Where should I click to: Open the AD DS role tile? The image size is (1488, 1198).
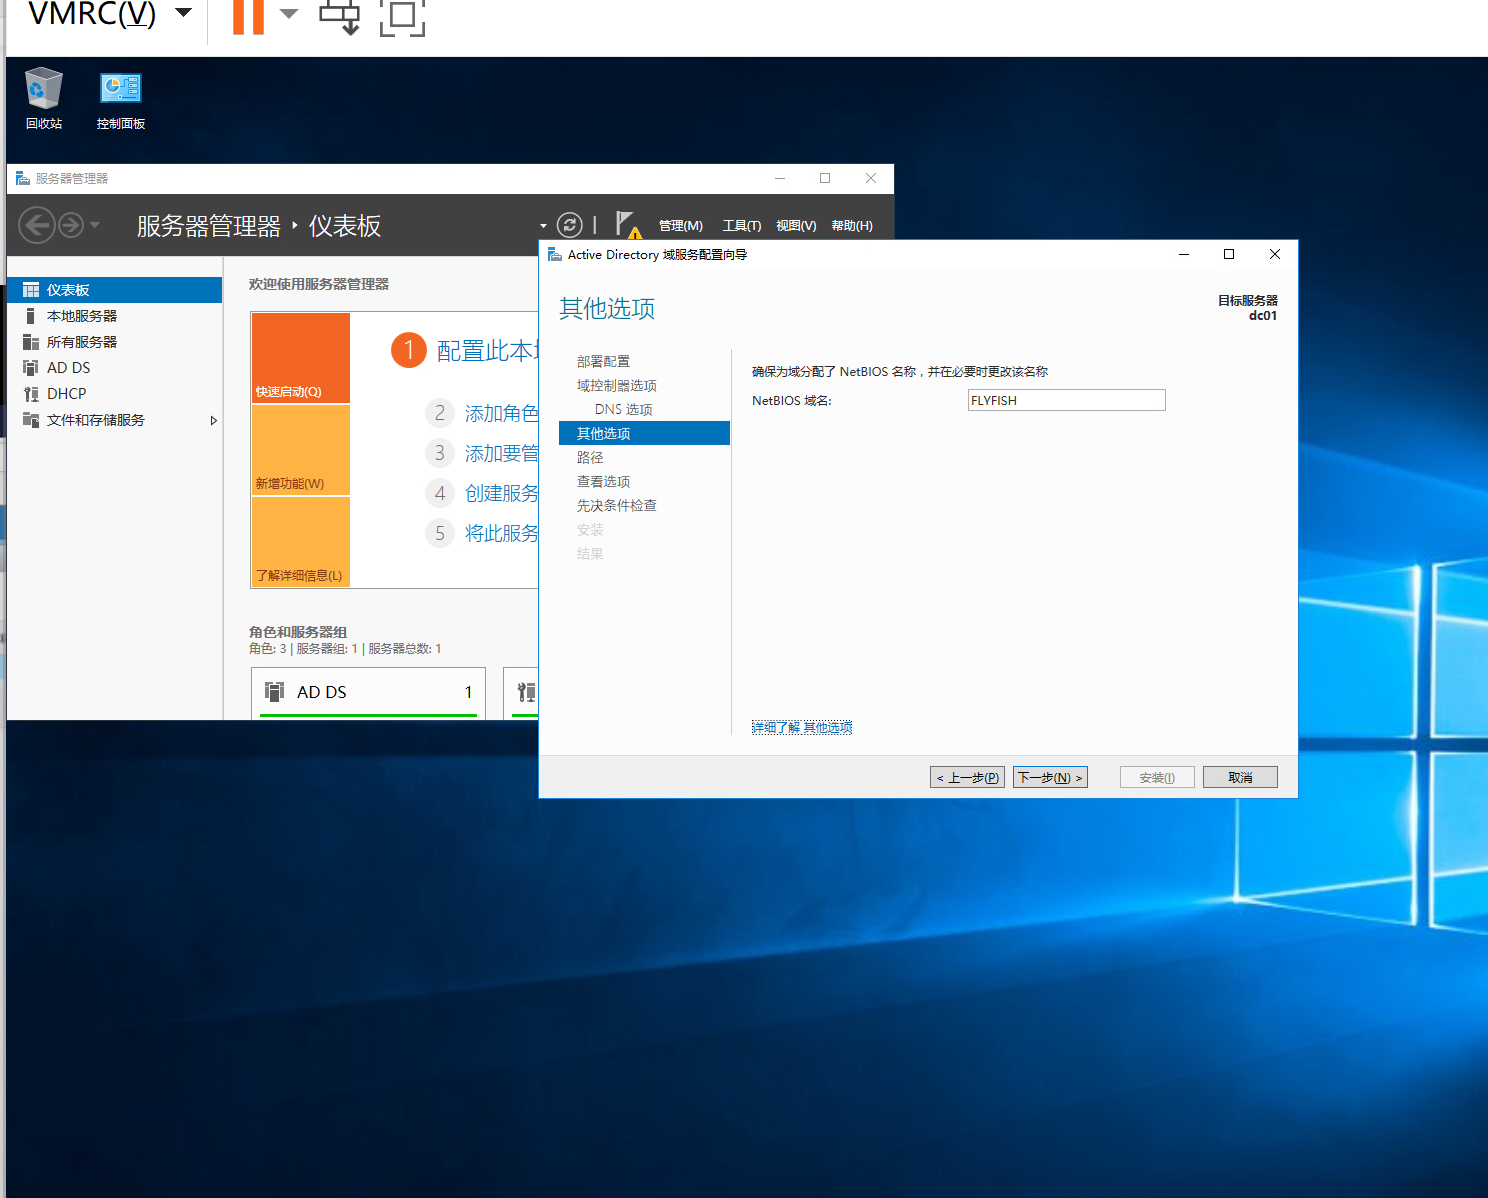[368, 693]
